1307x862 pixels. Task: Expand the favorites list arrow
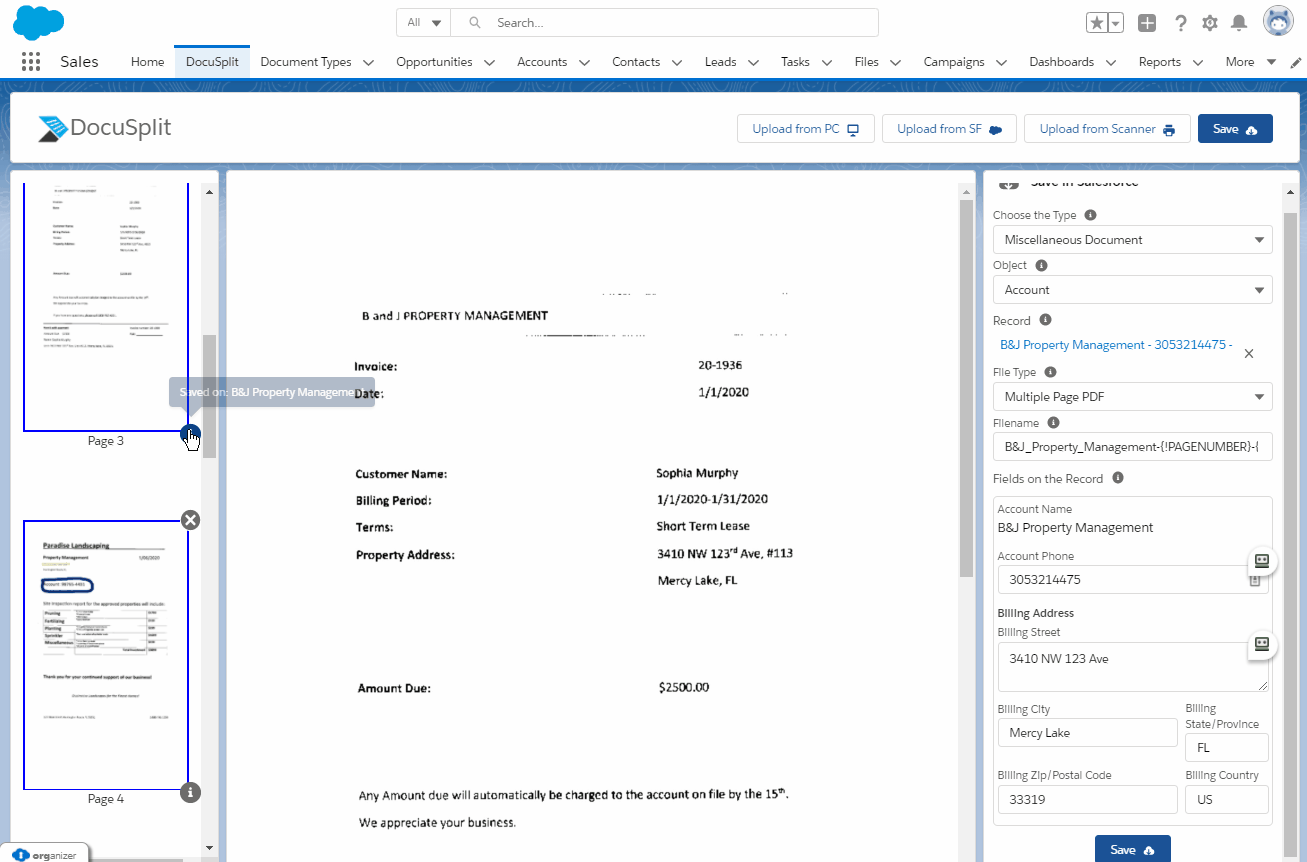click(1116, 23)
